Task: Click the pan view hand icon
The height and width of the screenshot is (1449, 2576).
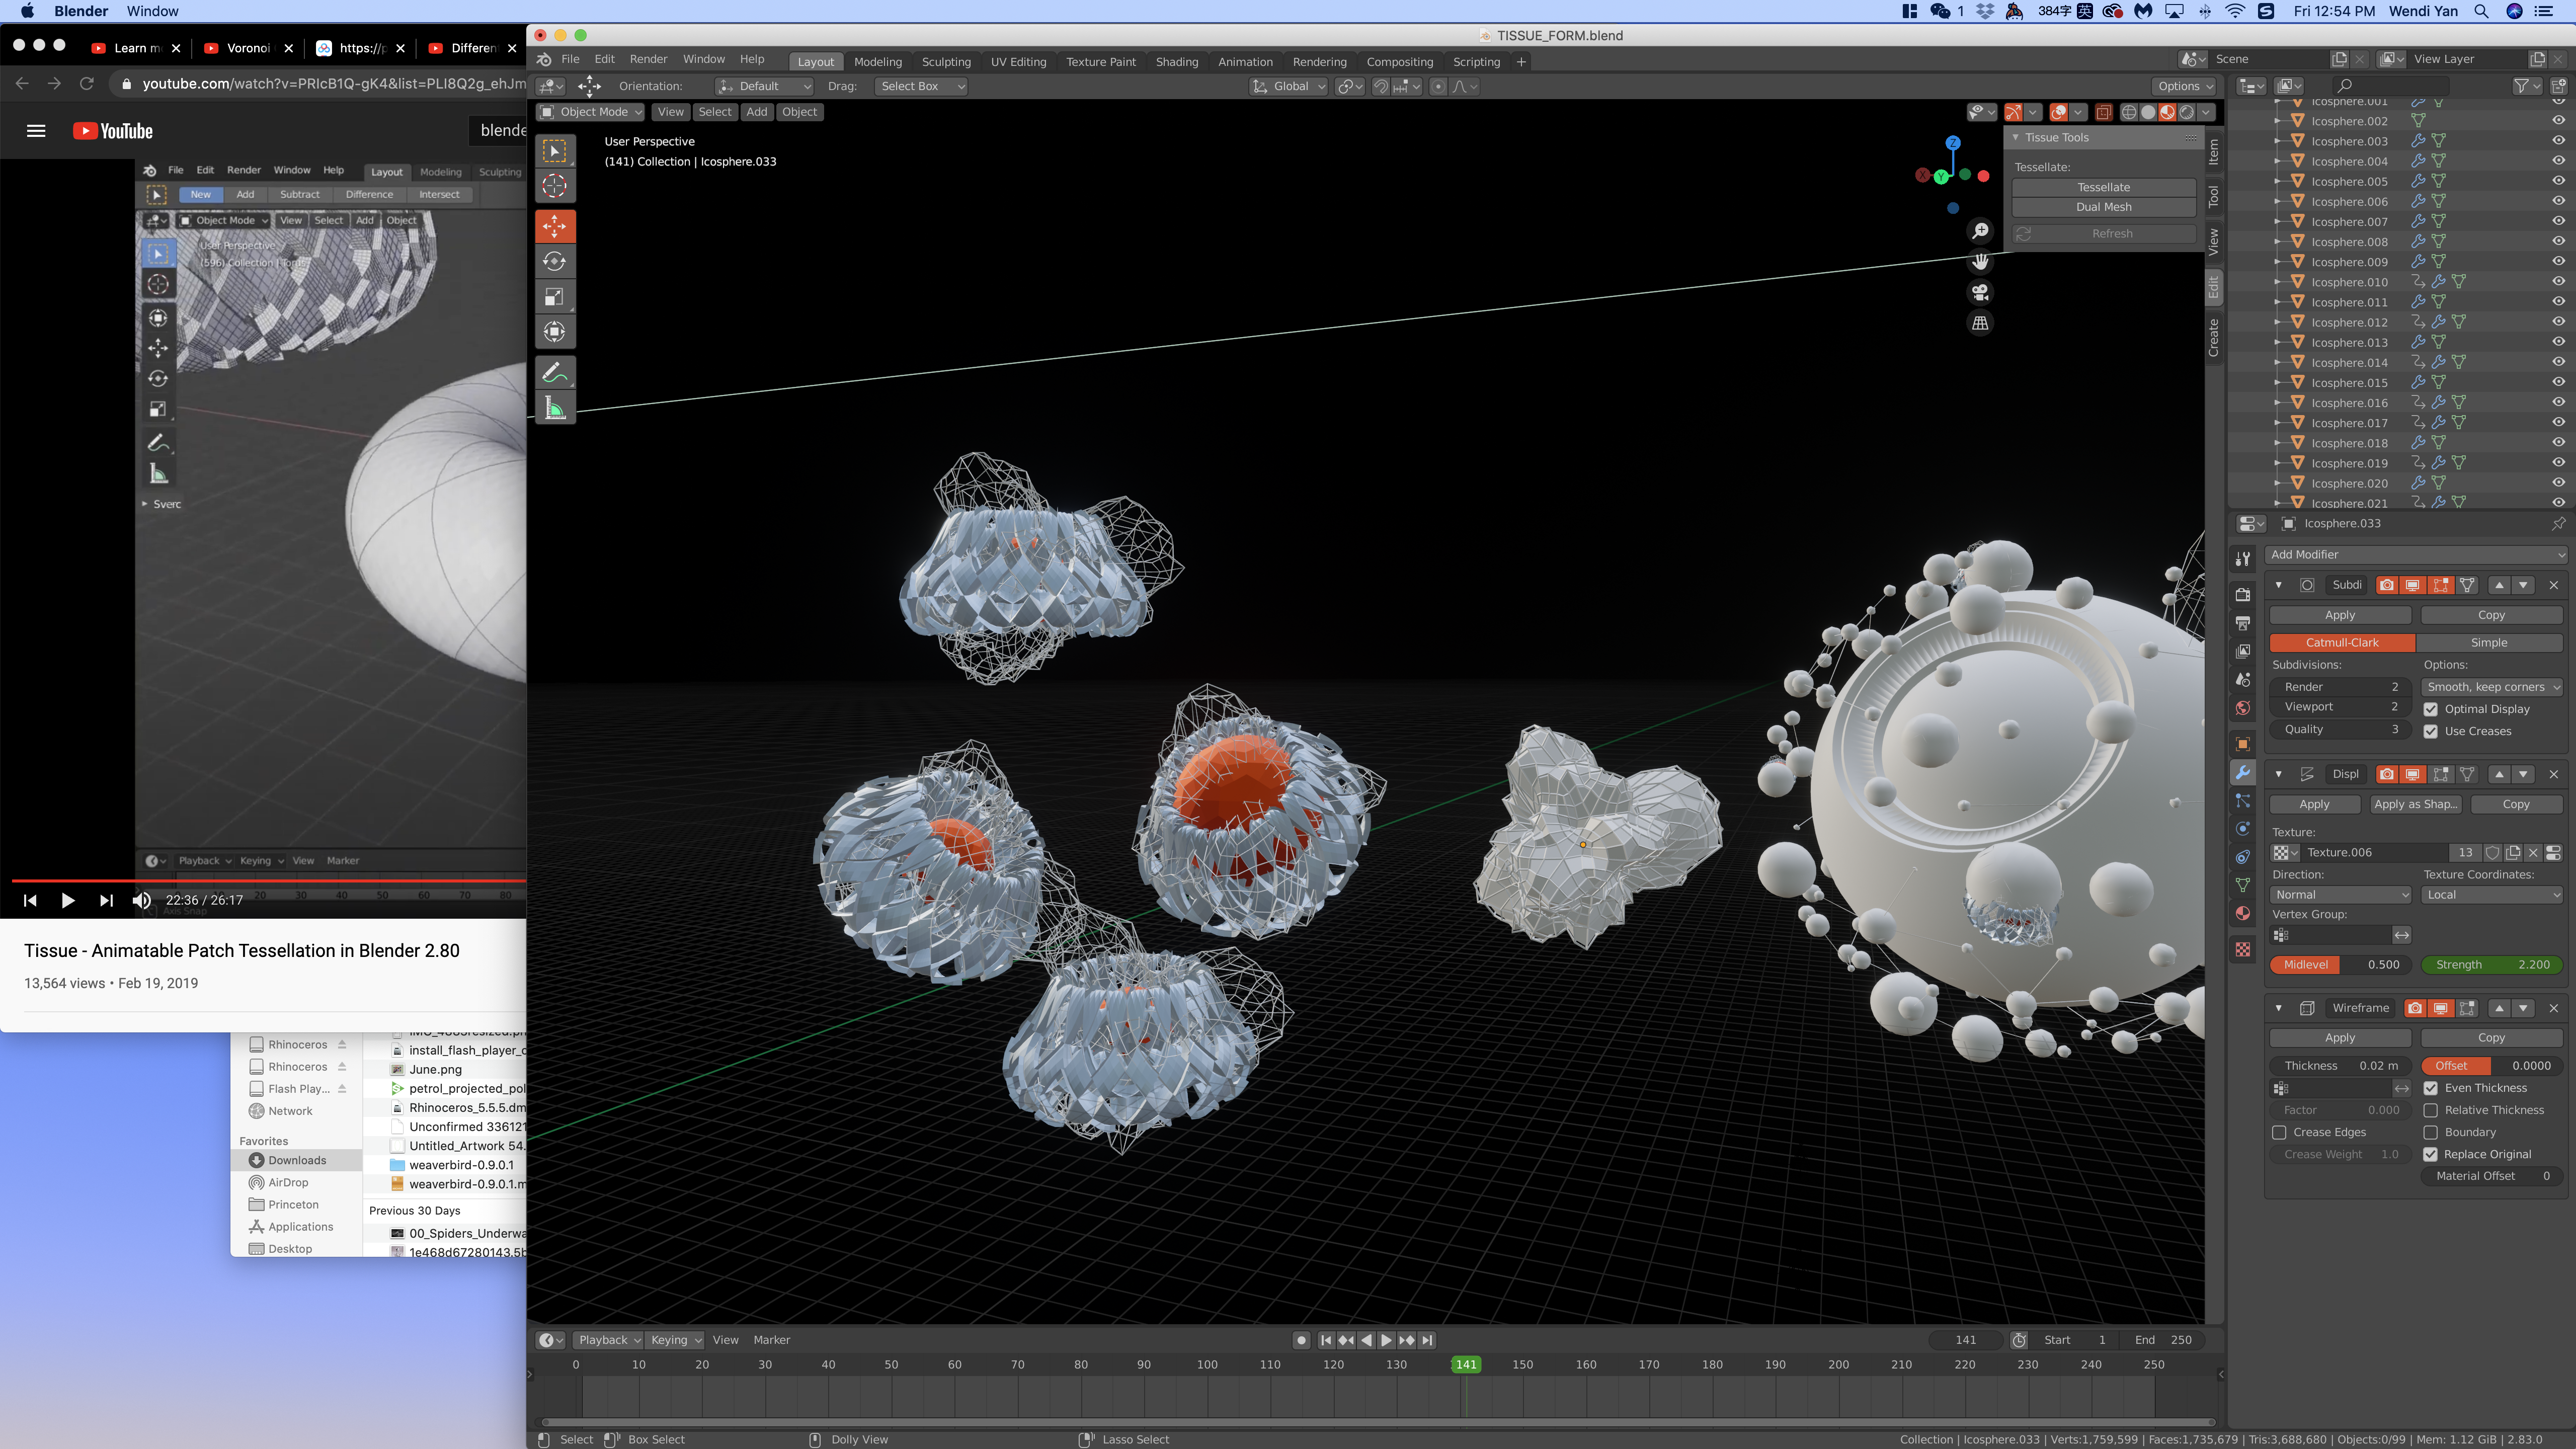Action: (x=1980, y=262)
